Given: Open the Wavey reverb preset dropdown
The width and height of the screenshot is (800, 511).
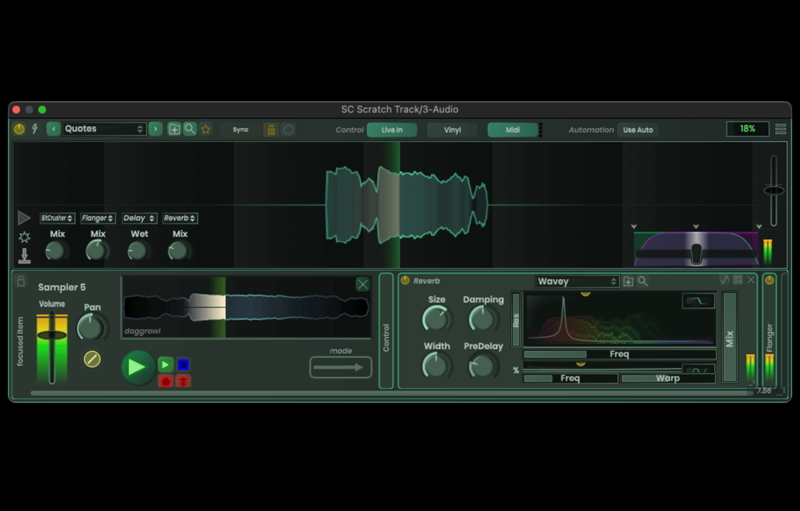Looking at the screenshot, I should (x=577, y=281).
